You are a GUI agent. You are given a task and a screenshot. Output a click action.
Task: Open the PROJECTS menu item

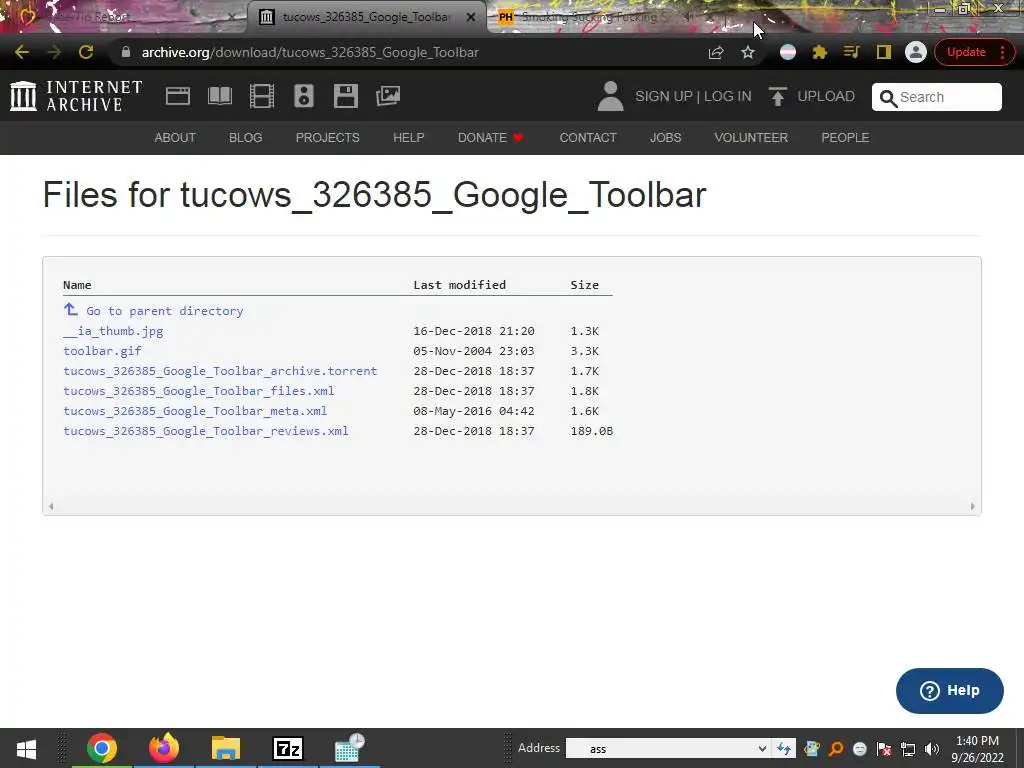pyautogui.click(x=327, y=138)
